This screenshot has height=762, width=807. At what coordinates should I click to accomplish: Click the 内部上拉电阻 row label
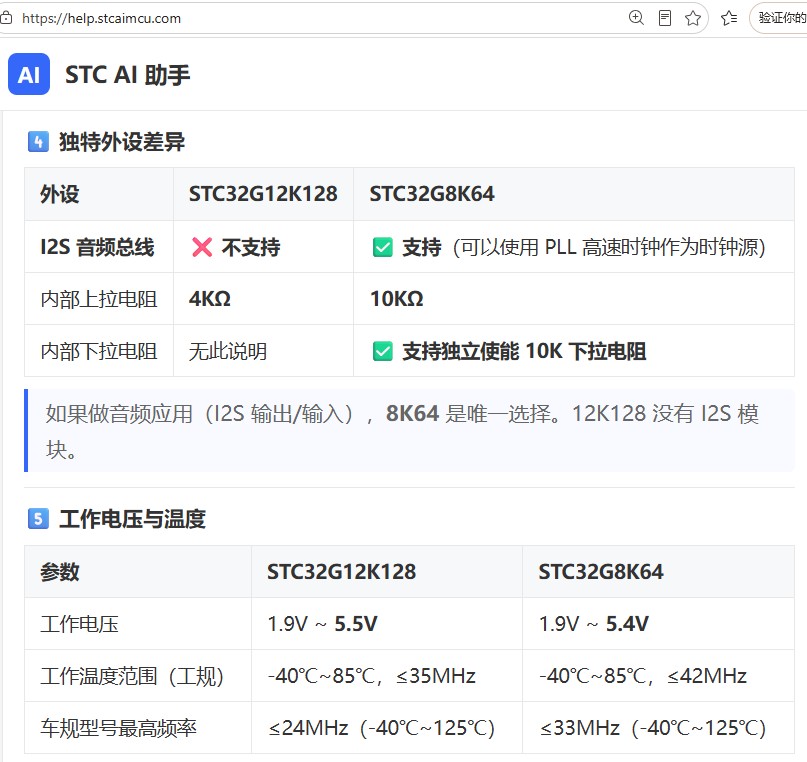tap(99, 299)
